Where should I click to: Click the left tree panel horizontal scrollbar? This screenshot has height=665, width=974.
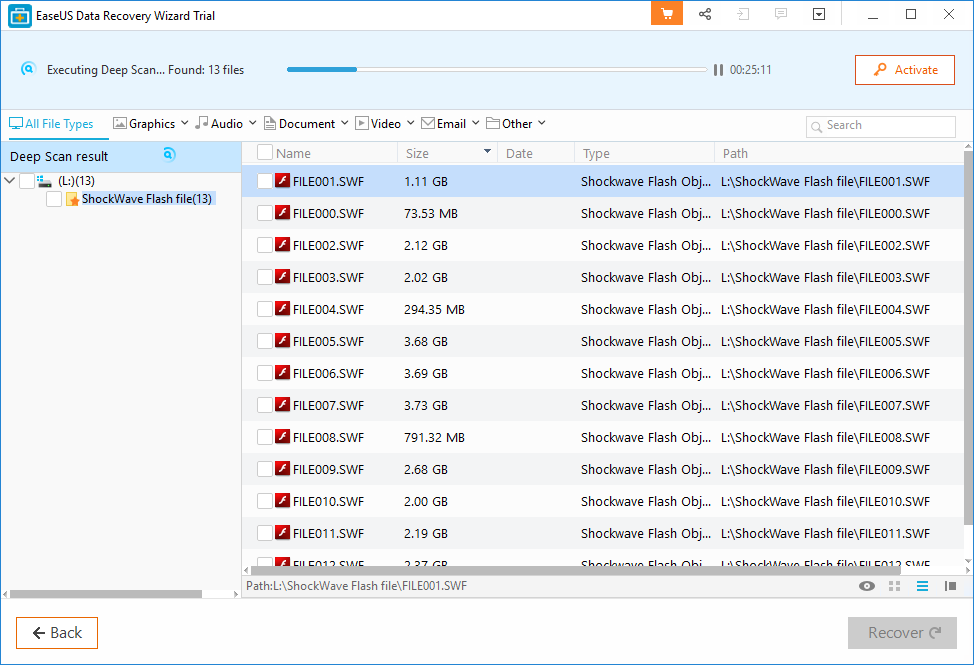[x=106, y=594]
